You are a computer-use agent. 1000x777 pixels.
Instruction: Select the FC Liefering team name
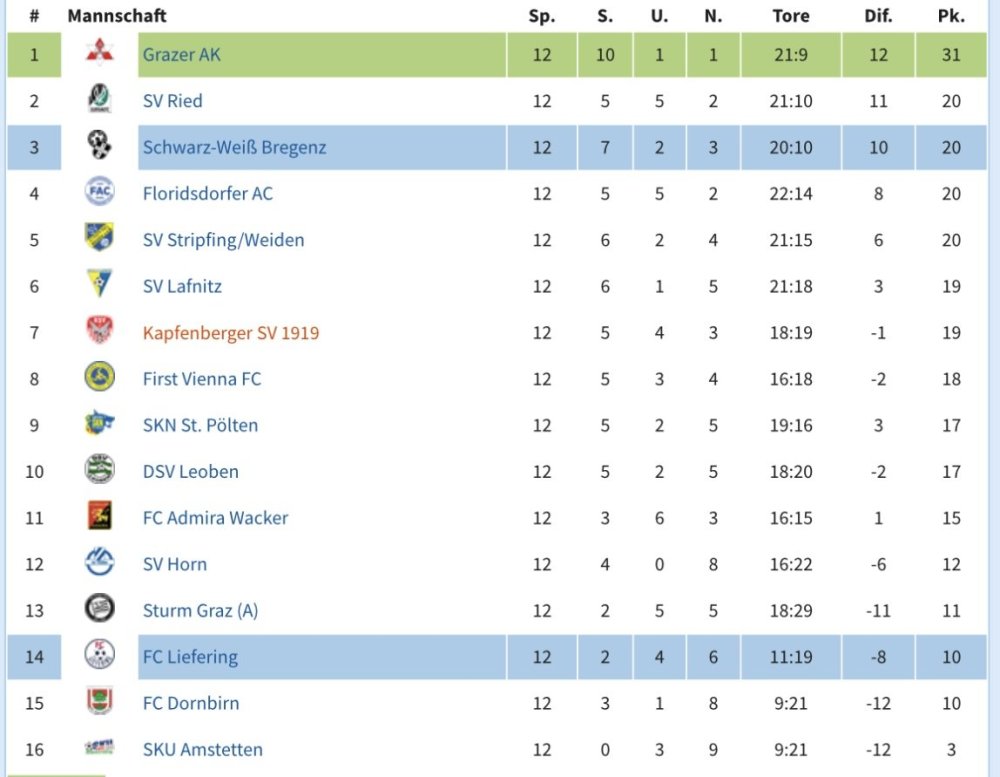click(x=190, y=657)
